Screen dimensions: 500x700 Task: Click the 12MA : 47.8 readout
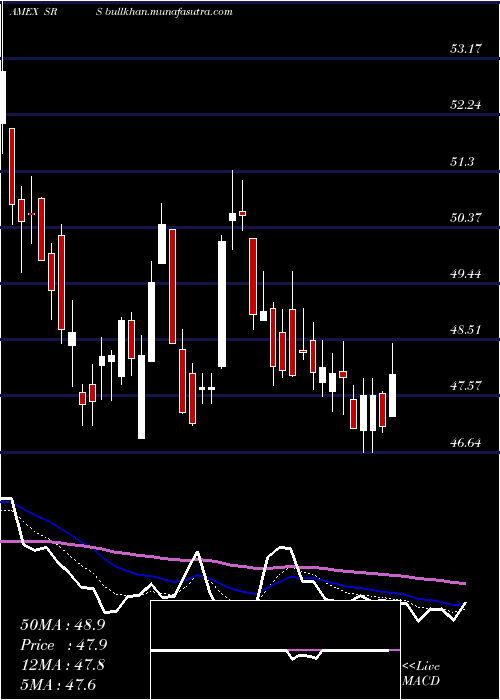(x=62, y=665)
